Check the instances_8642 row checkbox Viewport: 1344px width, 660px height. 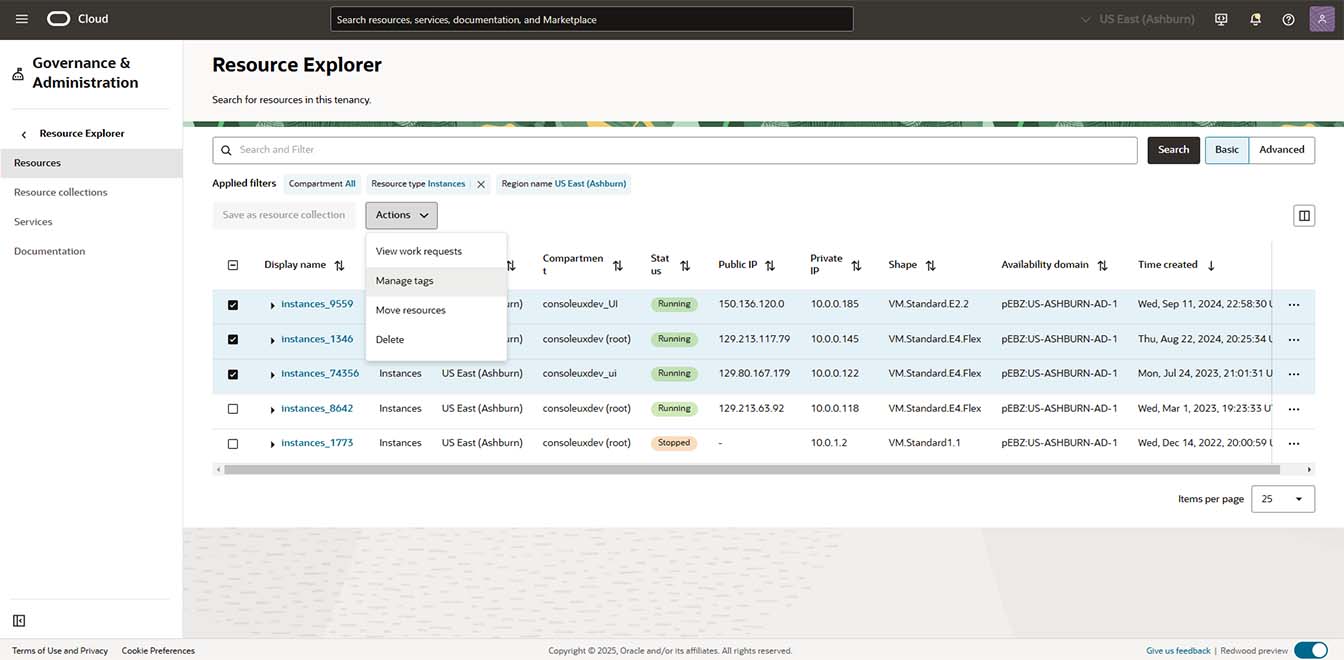pyautogui.click(x=233, y=408)
